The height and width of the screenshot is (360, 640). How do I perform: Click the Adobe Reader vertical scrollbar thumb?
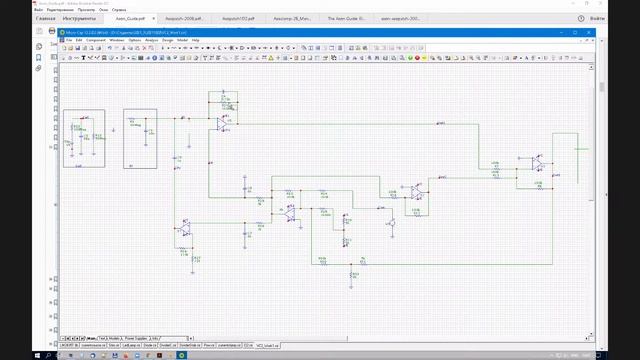pyautogui.click(x=602, y=87)
